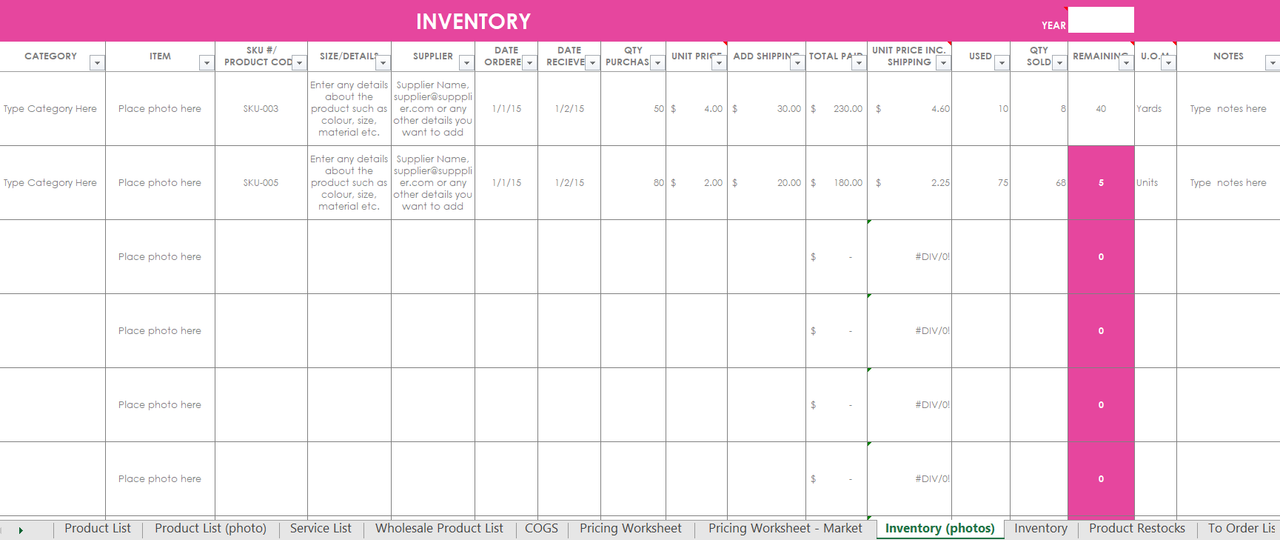Image resolution: width=1280 pixels, height=540 pixels.
Task: Switch to the Pricing Worksheet tab
Action: (630, 528)
